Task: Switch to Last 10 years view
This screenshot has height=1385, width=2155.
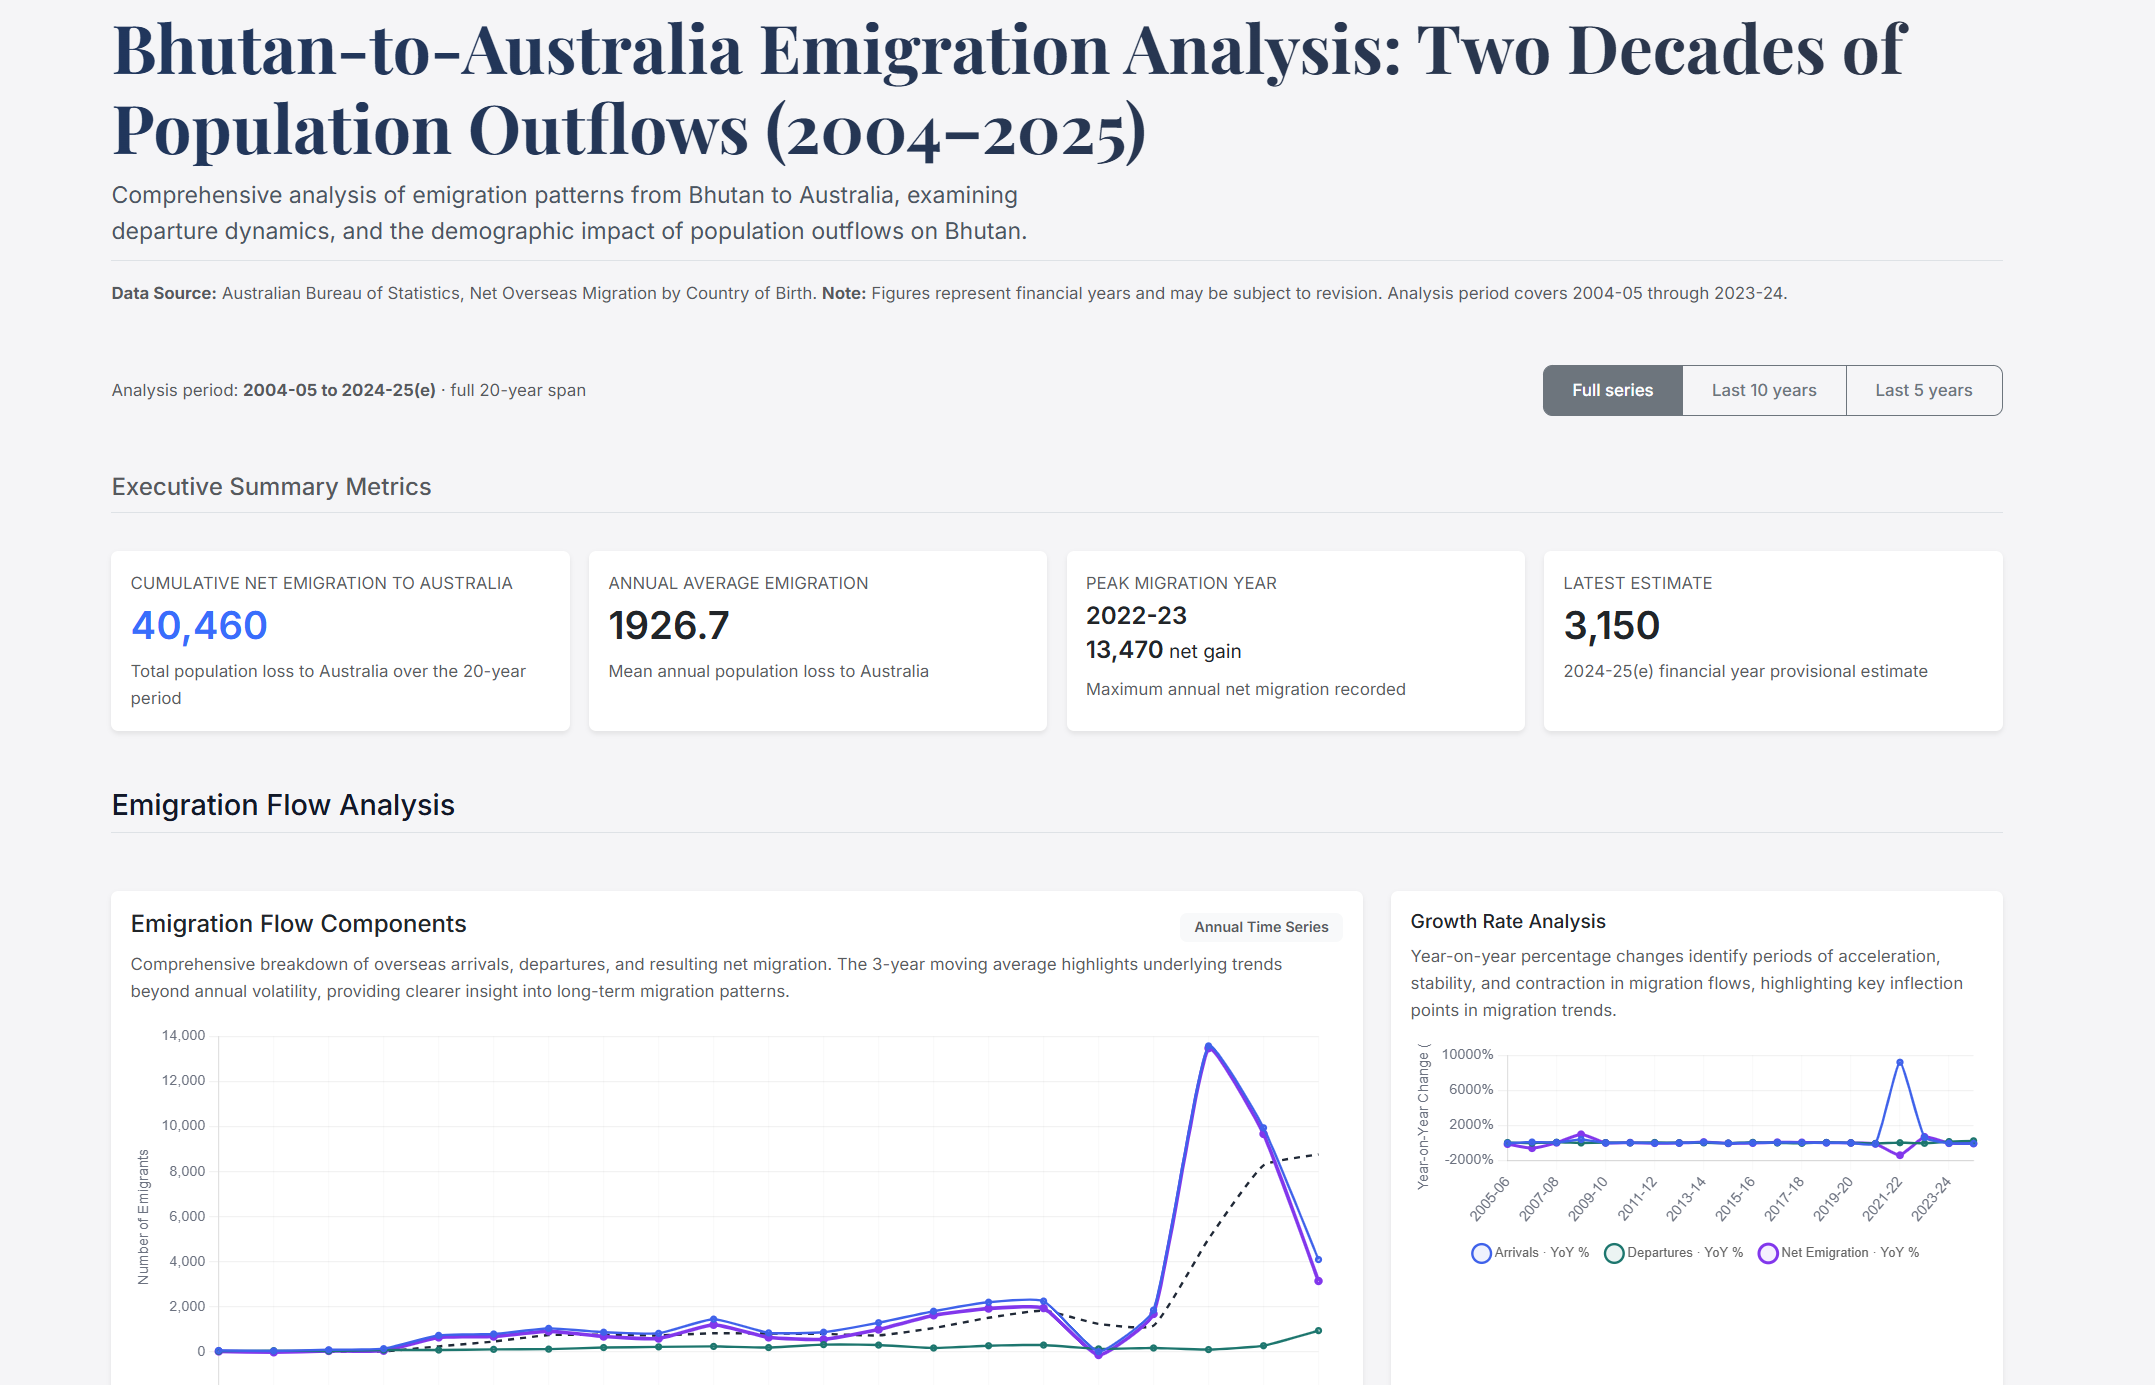Action: pyautogui.click(x=1763, y=390)
